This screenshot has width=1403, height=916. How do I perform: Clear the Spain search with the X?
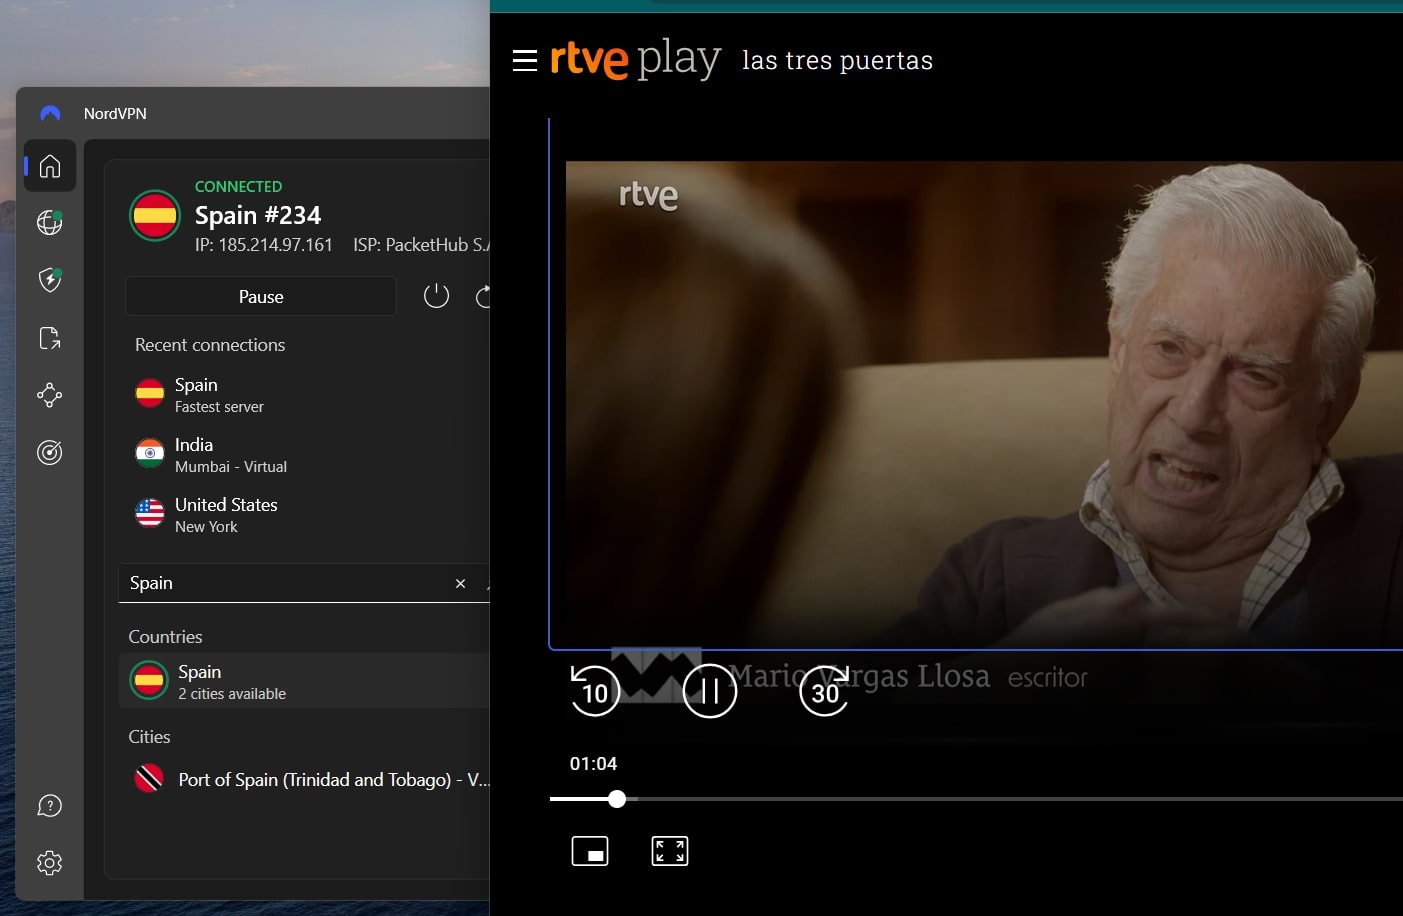coord(460,583)
